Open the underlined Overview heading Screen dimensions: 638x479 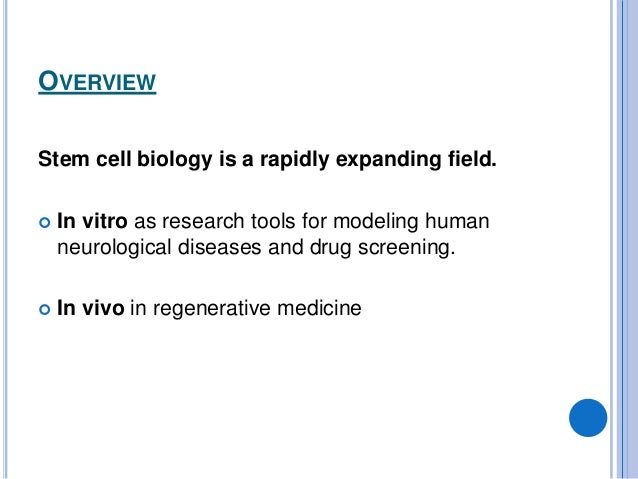[97, 81]
